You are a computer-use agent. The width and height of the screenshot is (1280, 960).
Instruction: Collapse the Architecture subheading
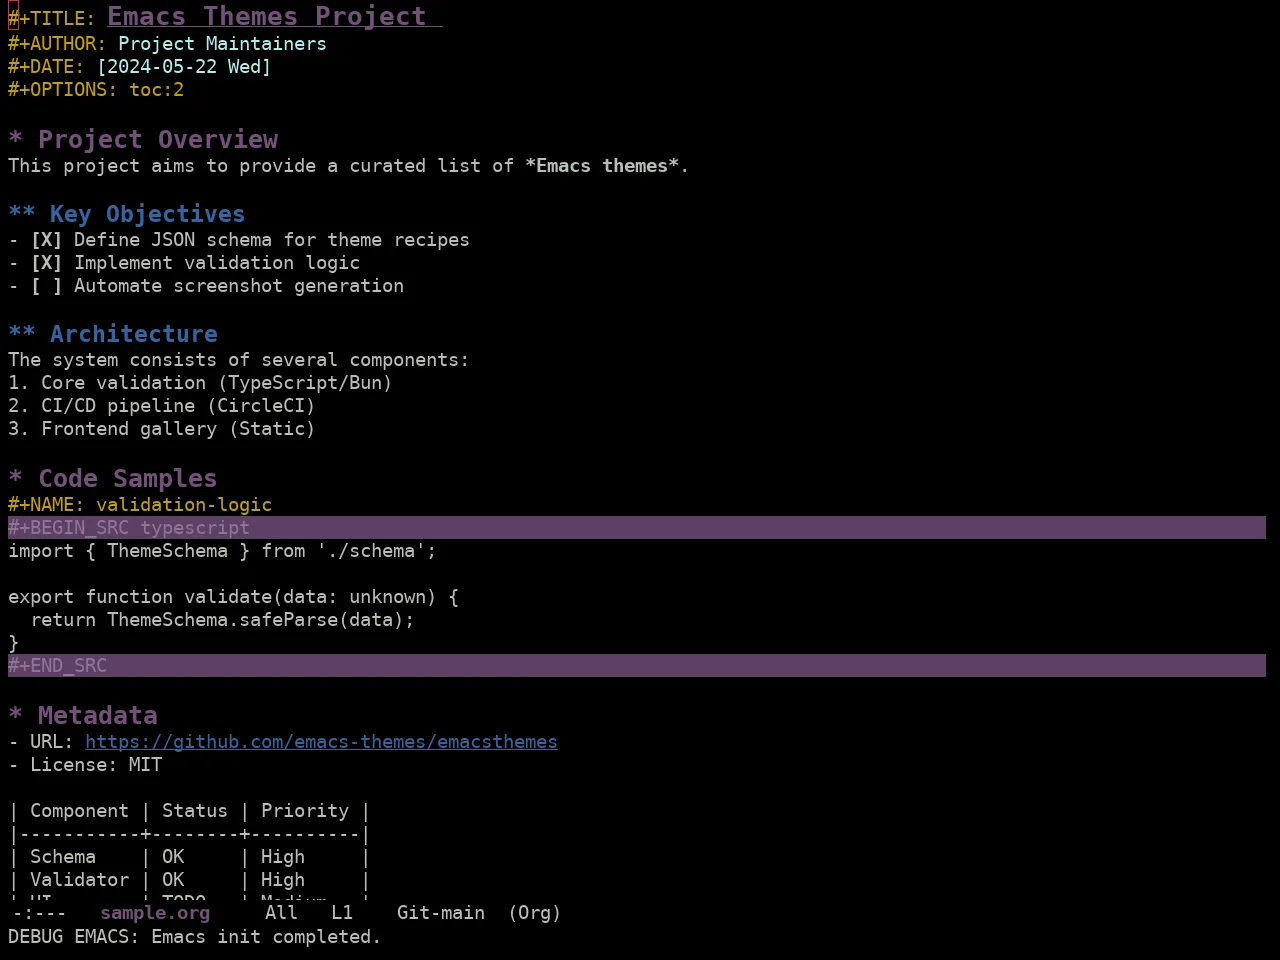(x=22, y=334)
